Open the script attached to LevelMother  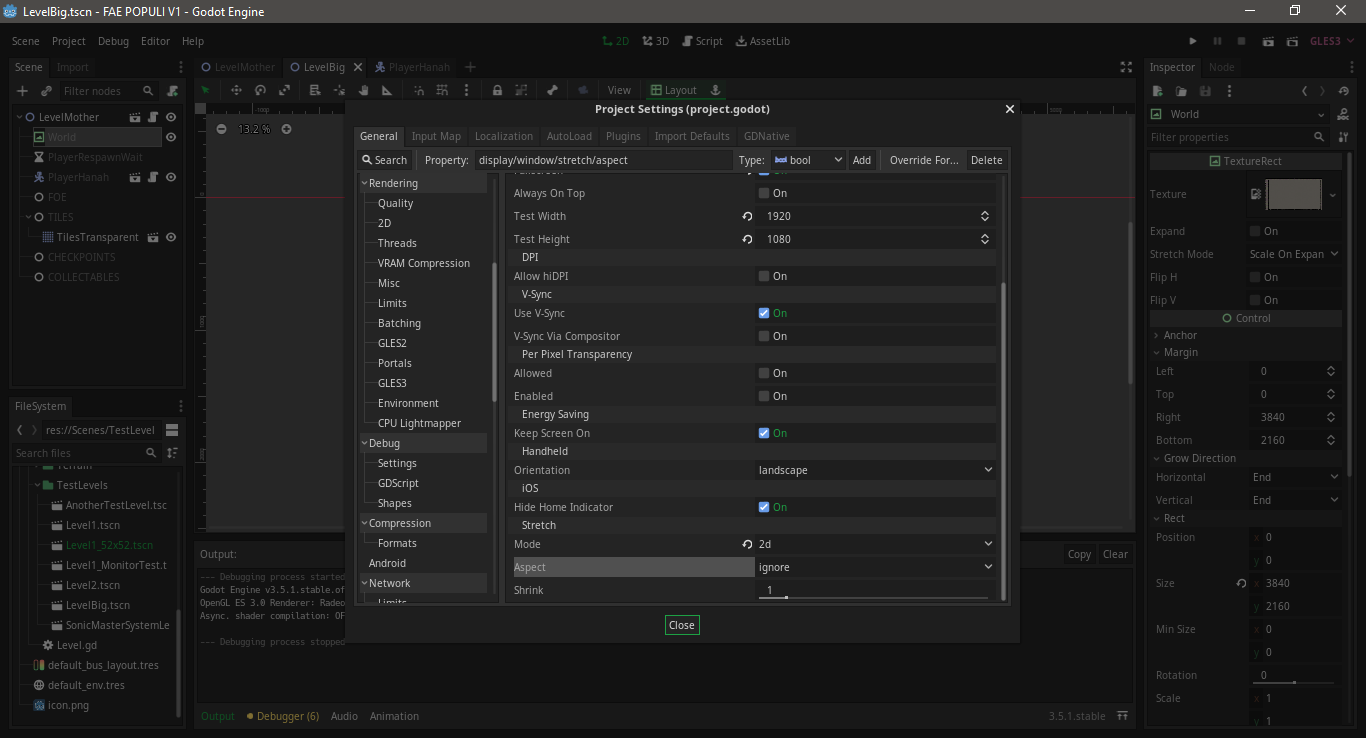pos(153,117)
